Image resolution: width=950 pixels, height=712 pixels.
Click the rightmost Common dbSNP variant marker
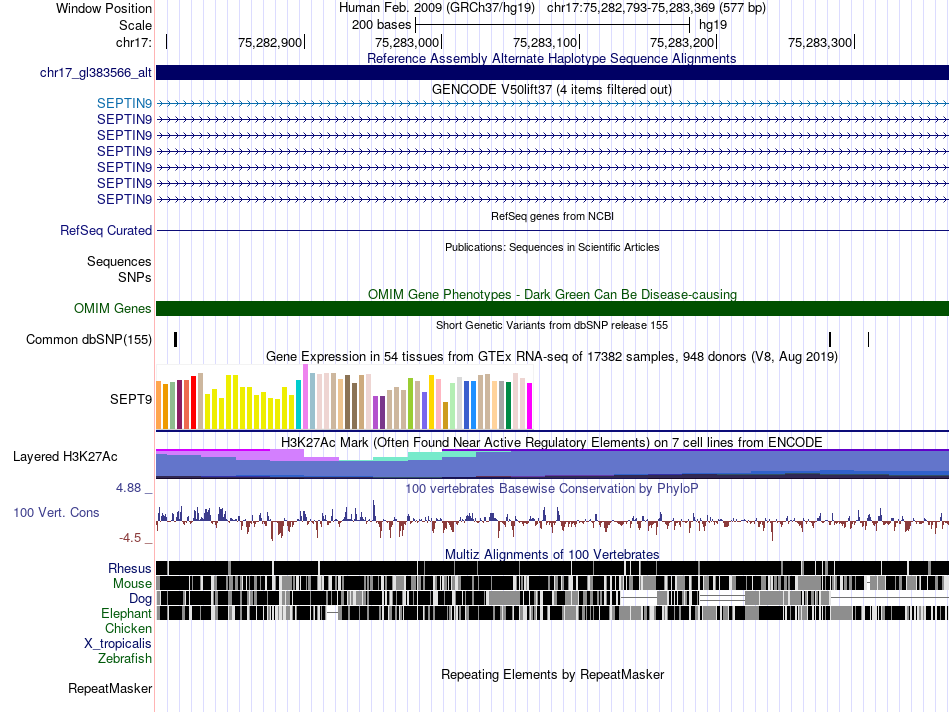pyautogui.click(x=868, y=339)
